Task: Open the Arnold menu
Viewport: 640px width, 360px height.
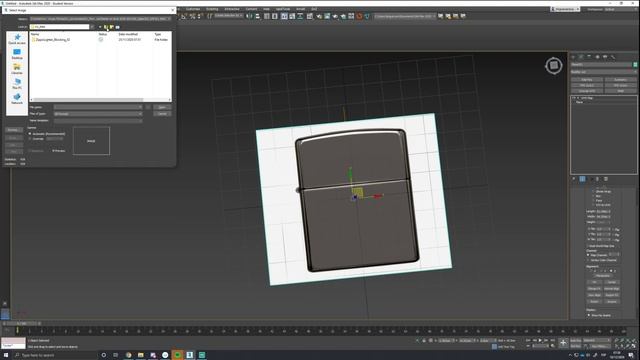Action: click(x=300, y=9)
